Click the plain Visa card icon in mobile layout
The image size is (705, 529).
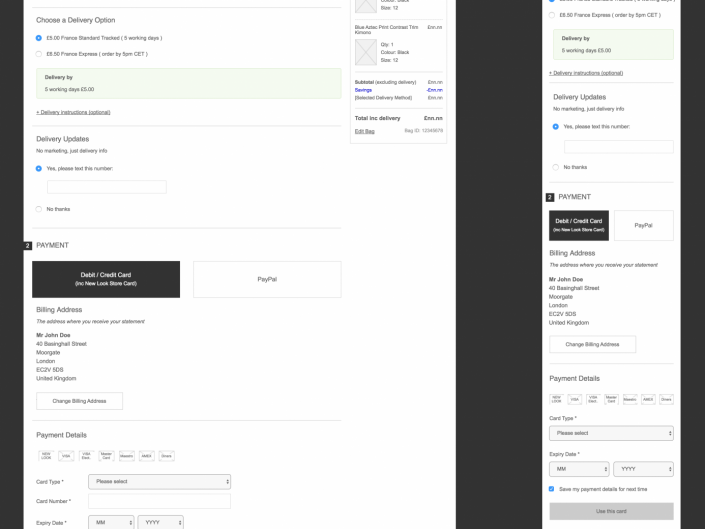[x=576, y=399]
